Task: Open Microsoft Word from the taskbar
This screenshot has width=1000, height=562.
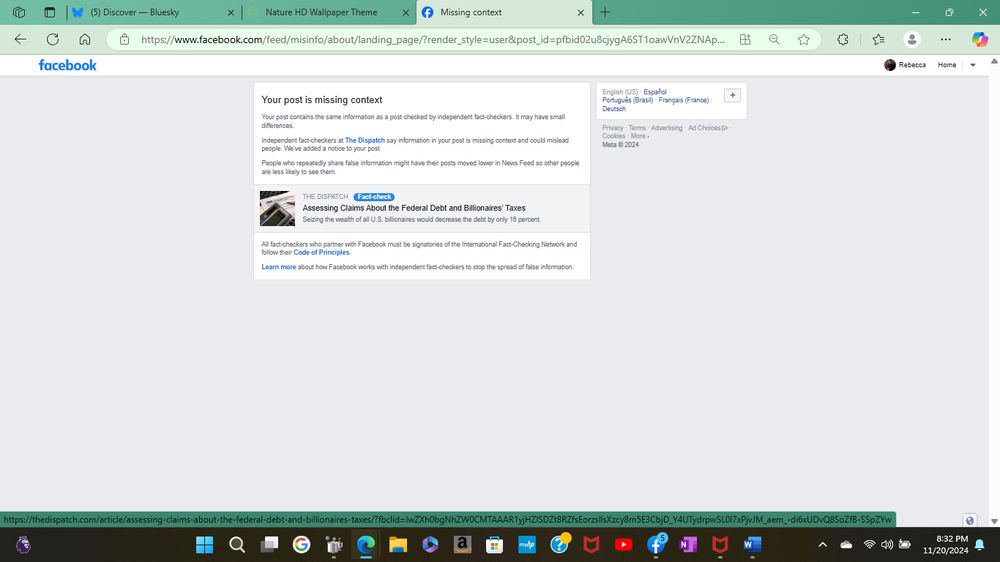Action: tap(752, 545)
